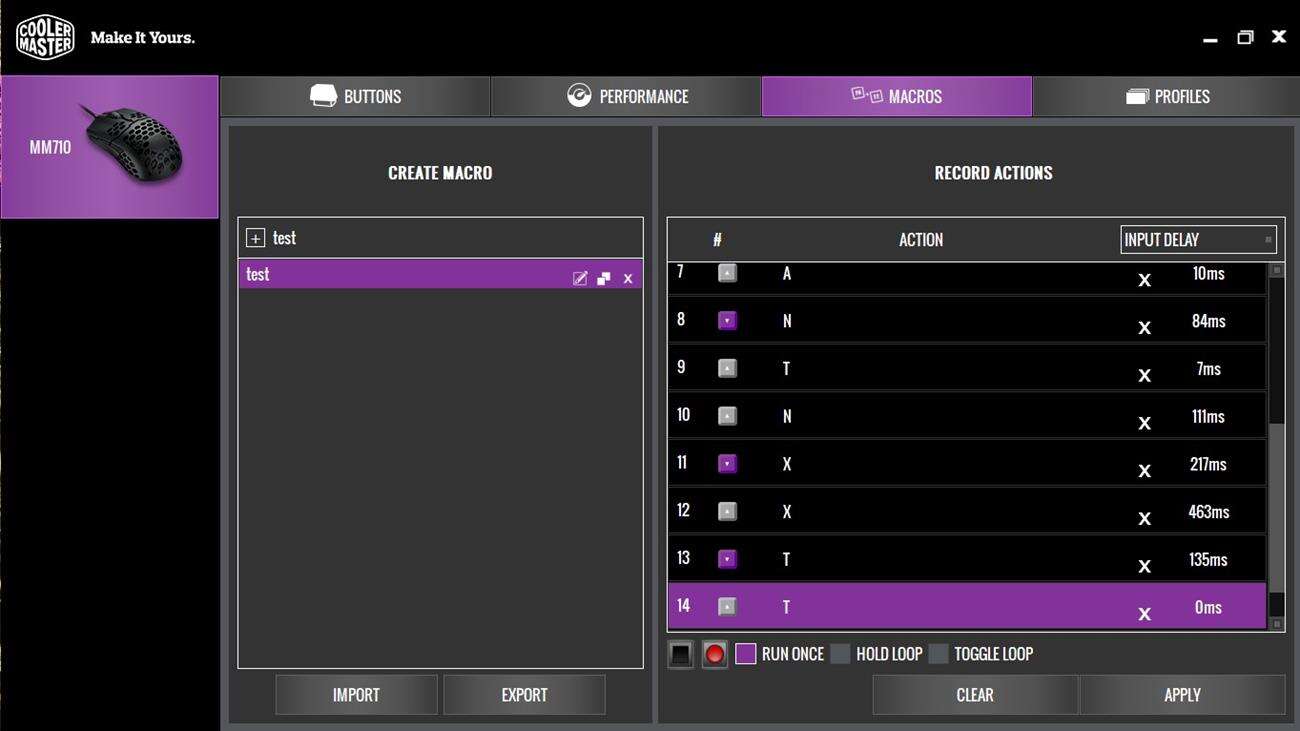
Task: Open the Performance tab
Action: pyautogui.click(x=626, y=97)
